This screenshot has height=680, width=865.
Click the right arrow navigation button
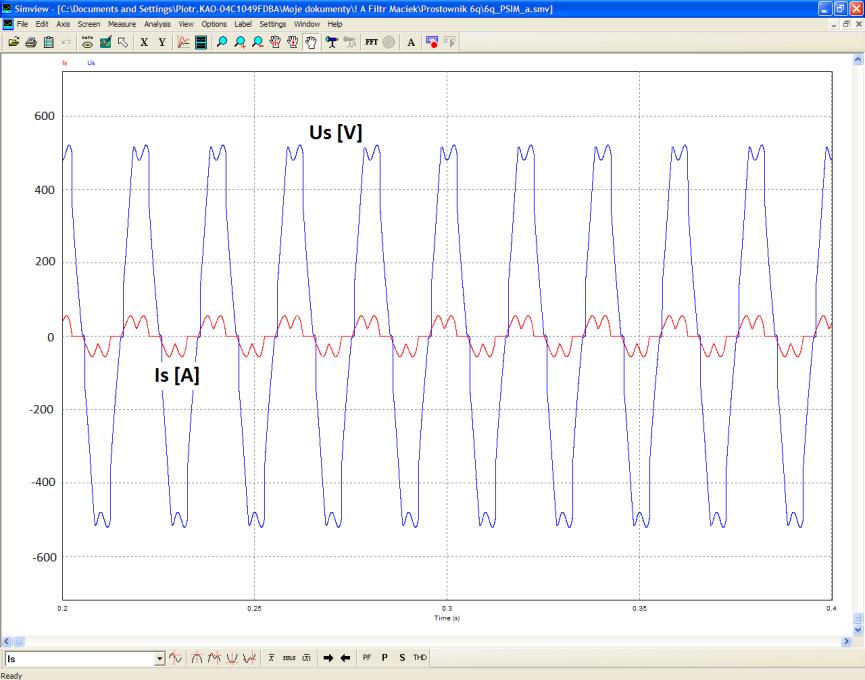328,657
